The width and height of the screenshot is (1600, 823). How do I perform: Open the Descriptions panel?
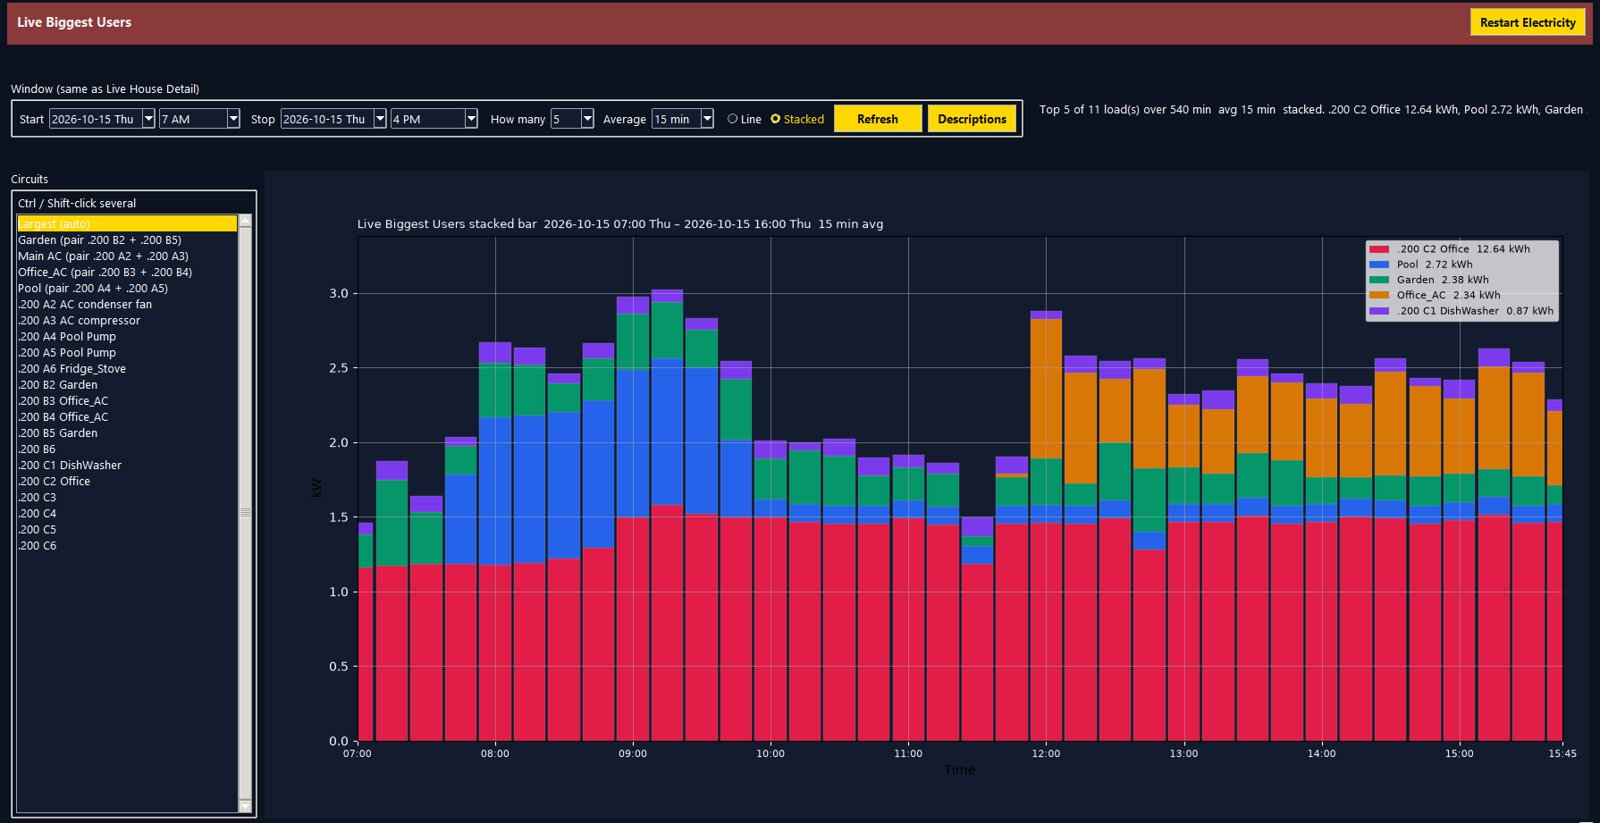point(971,119)
